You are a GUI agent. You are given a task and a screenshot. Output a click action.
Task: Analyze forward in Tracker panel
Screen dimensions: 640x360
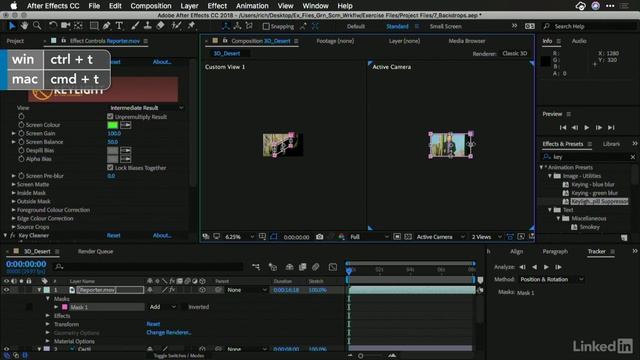546,267
